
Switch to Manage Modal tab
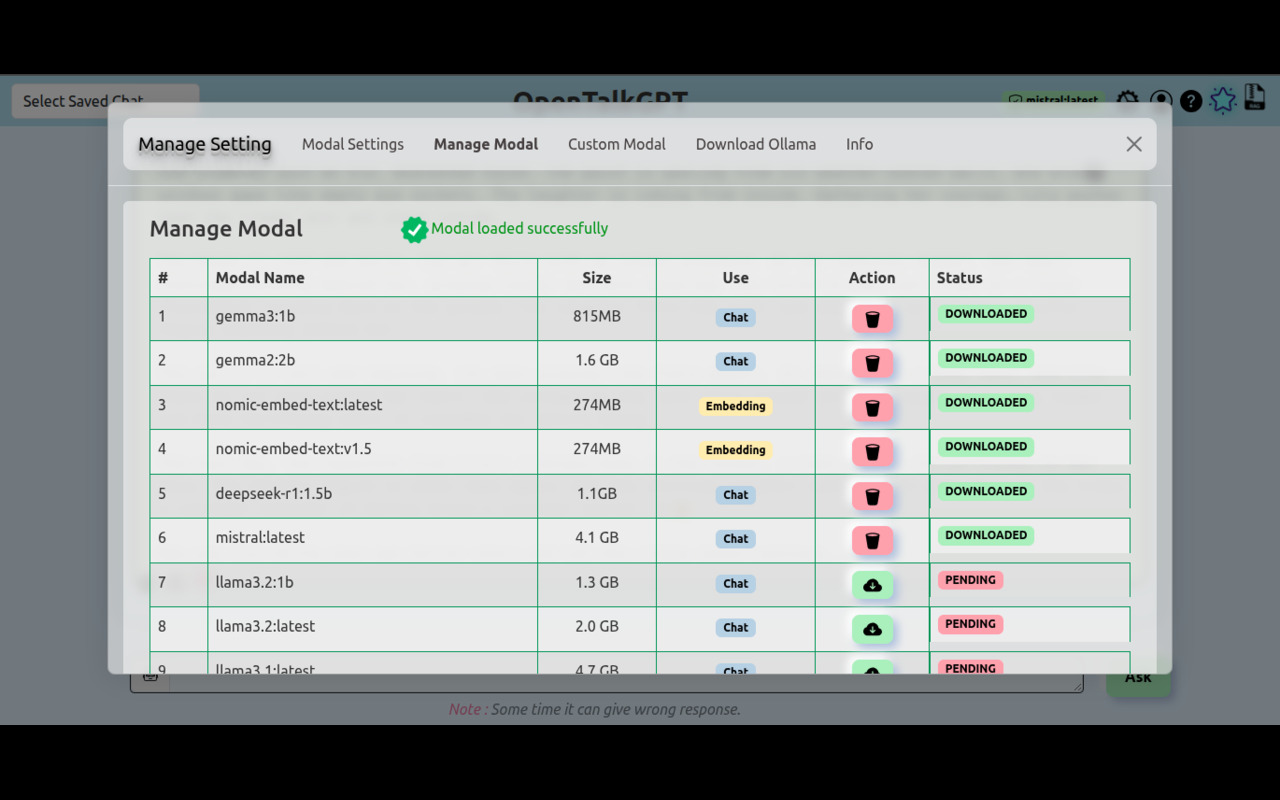click(486, 144)
